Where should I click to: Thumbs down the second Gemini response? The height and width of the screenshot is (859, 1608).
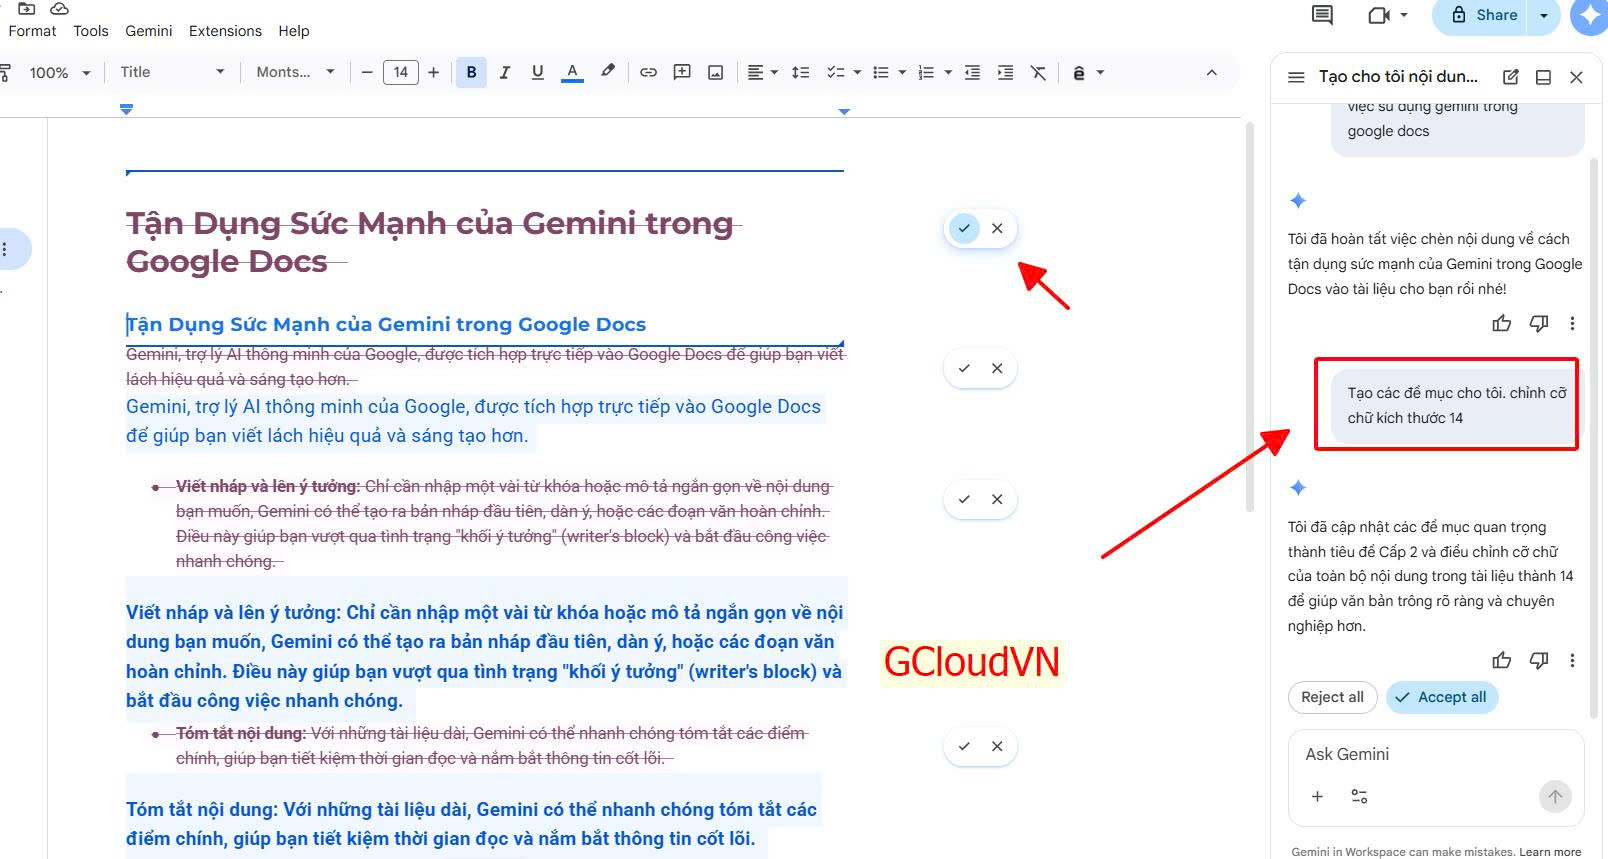[1539, 660]
